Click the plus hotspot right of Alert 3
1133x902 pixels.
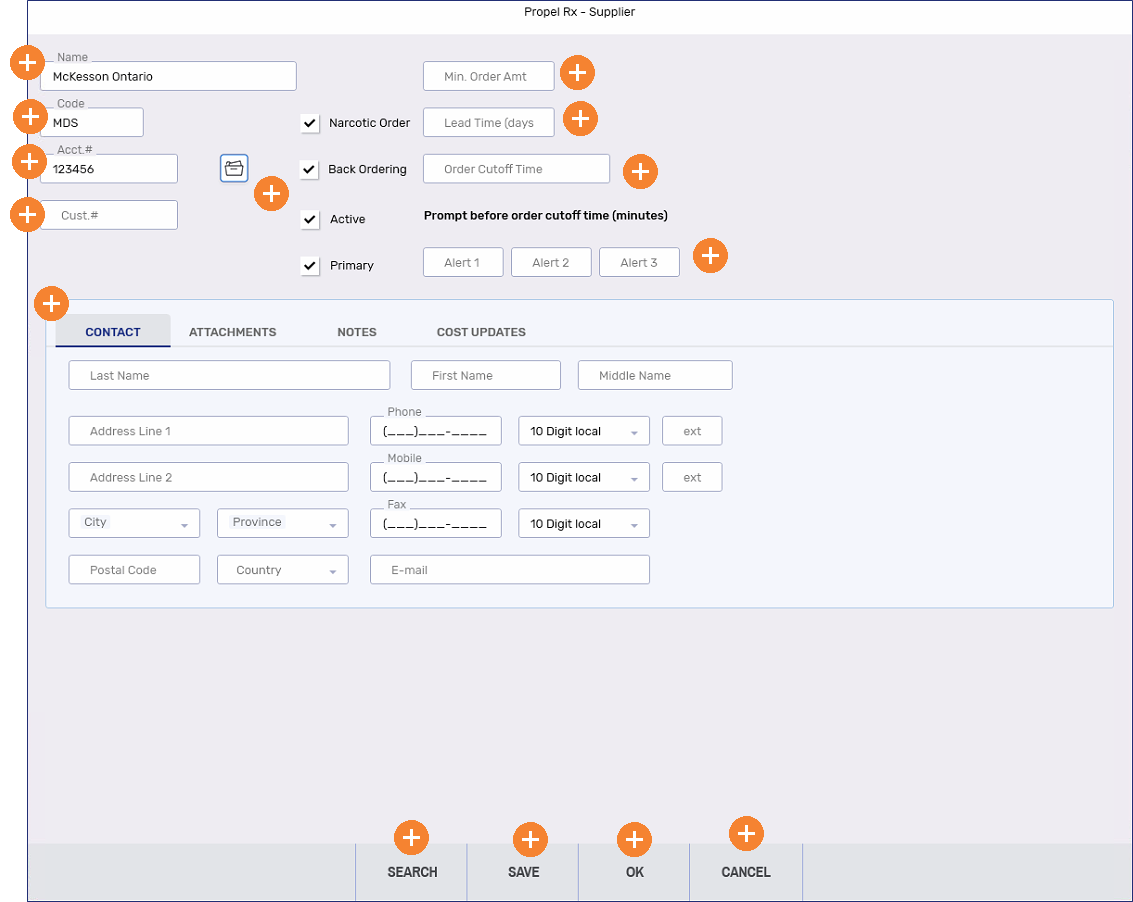710,256
